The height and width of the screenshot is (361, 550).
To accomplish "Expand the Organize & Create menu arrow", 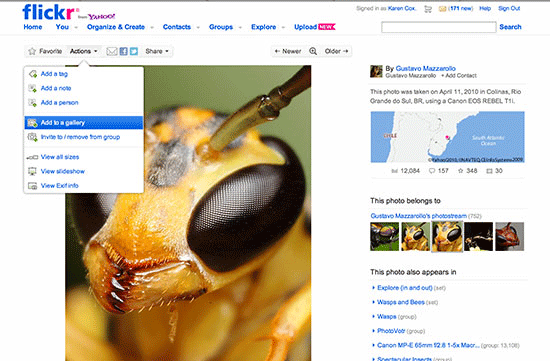I will pyautogui.click(x=152, y=27).
